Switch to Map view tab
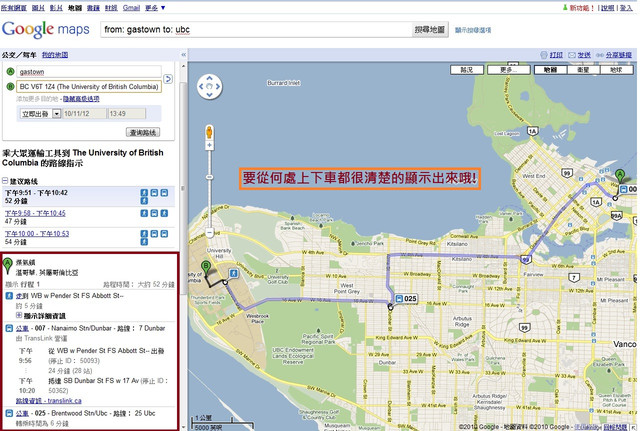The image size is (640, 431). click(550, 70)
